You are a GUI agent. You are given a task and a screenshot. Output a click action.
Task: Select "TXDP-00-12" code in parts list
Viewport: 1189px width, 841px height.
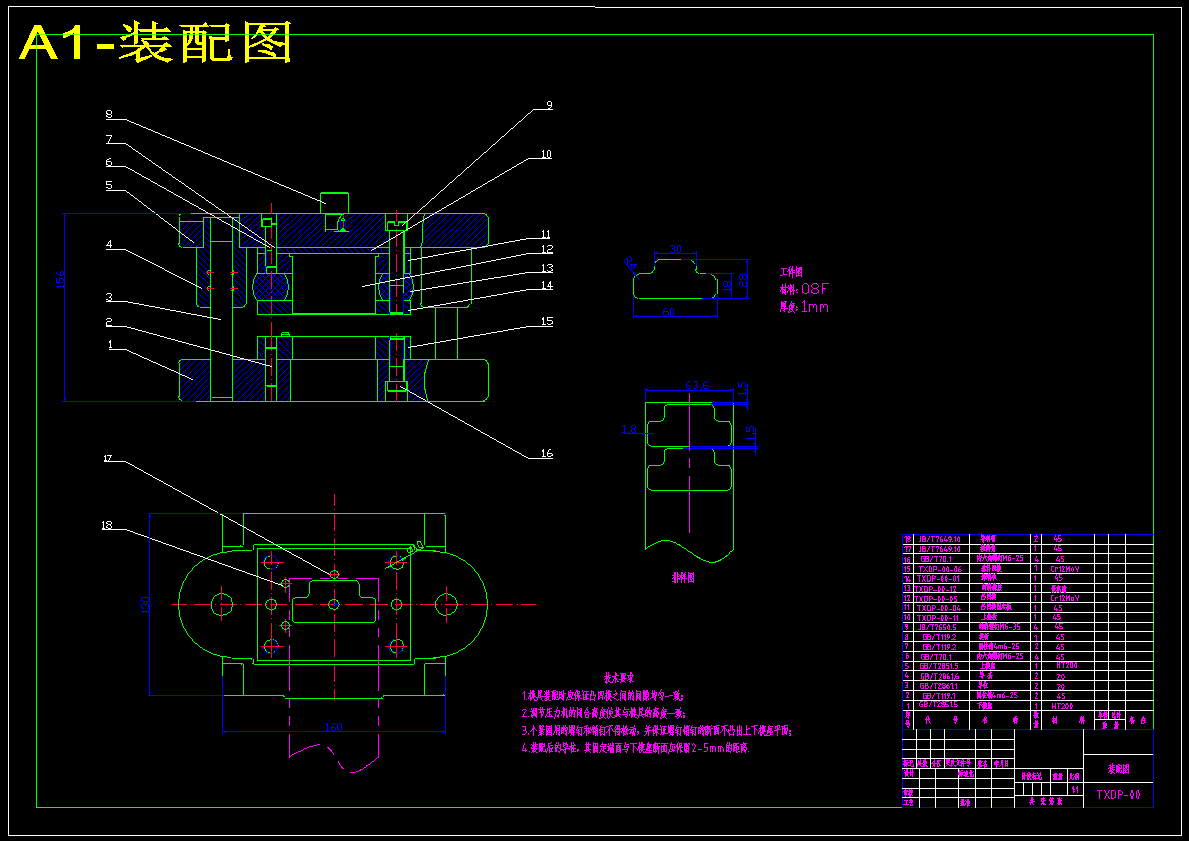click(936, 588)
